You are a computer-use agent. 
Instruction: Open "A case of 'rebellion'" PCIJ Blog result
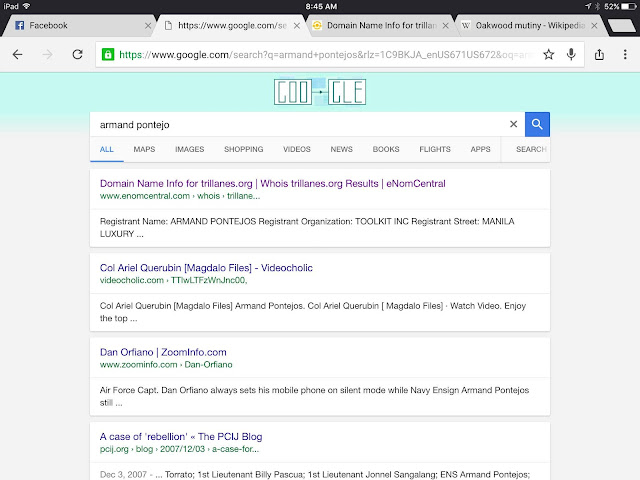coord(181,437)
